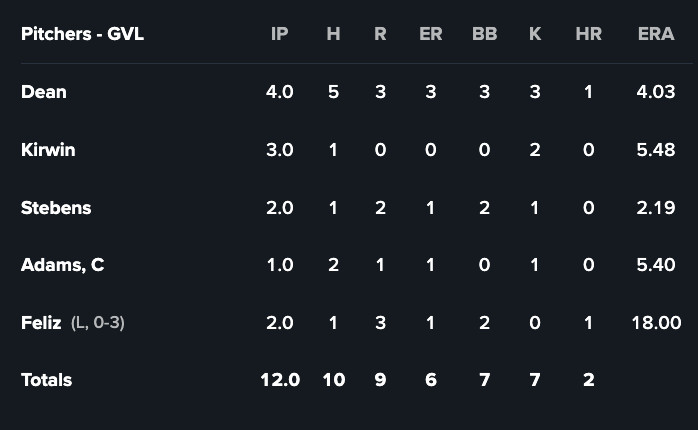Click Dean's ERA value 4.03
This screenshot has height=430, width=698.
pyautogui.click(x=656, y=92)
